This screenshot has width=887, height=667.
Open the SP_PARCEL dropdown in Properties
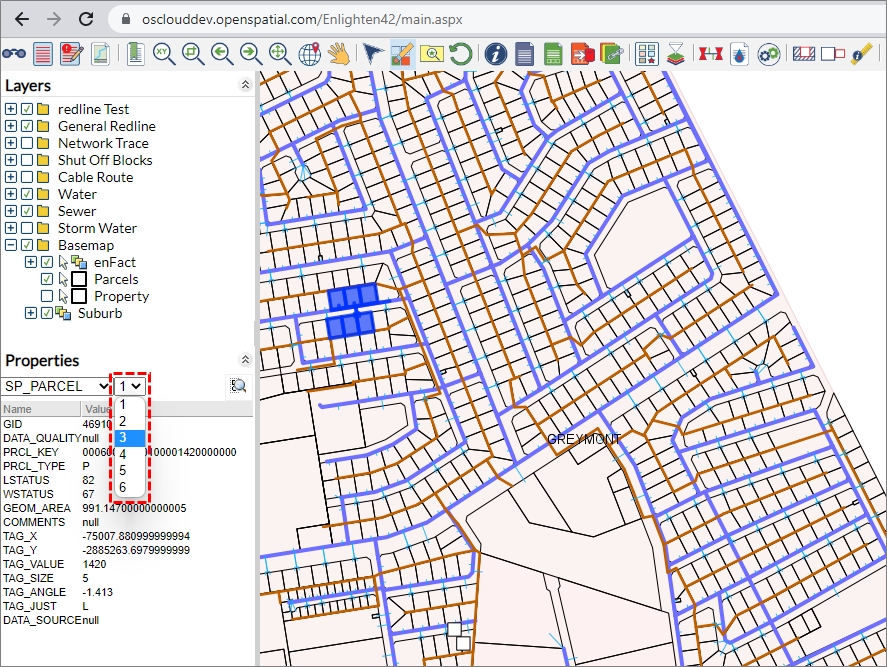[x=56, y=386]
